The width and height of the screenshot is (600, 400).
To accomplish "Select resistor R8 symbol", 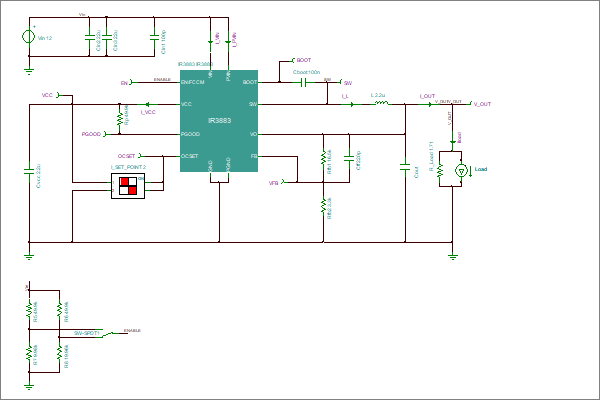I will [59, 353].
